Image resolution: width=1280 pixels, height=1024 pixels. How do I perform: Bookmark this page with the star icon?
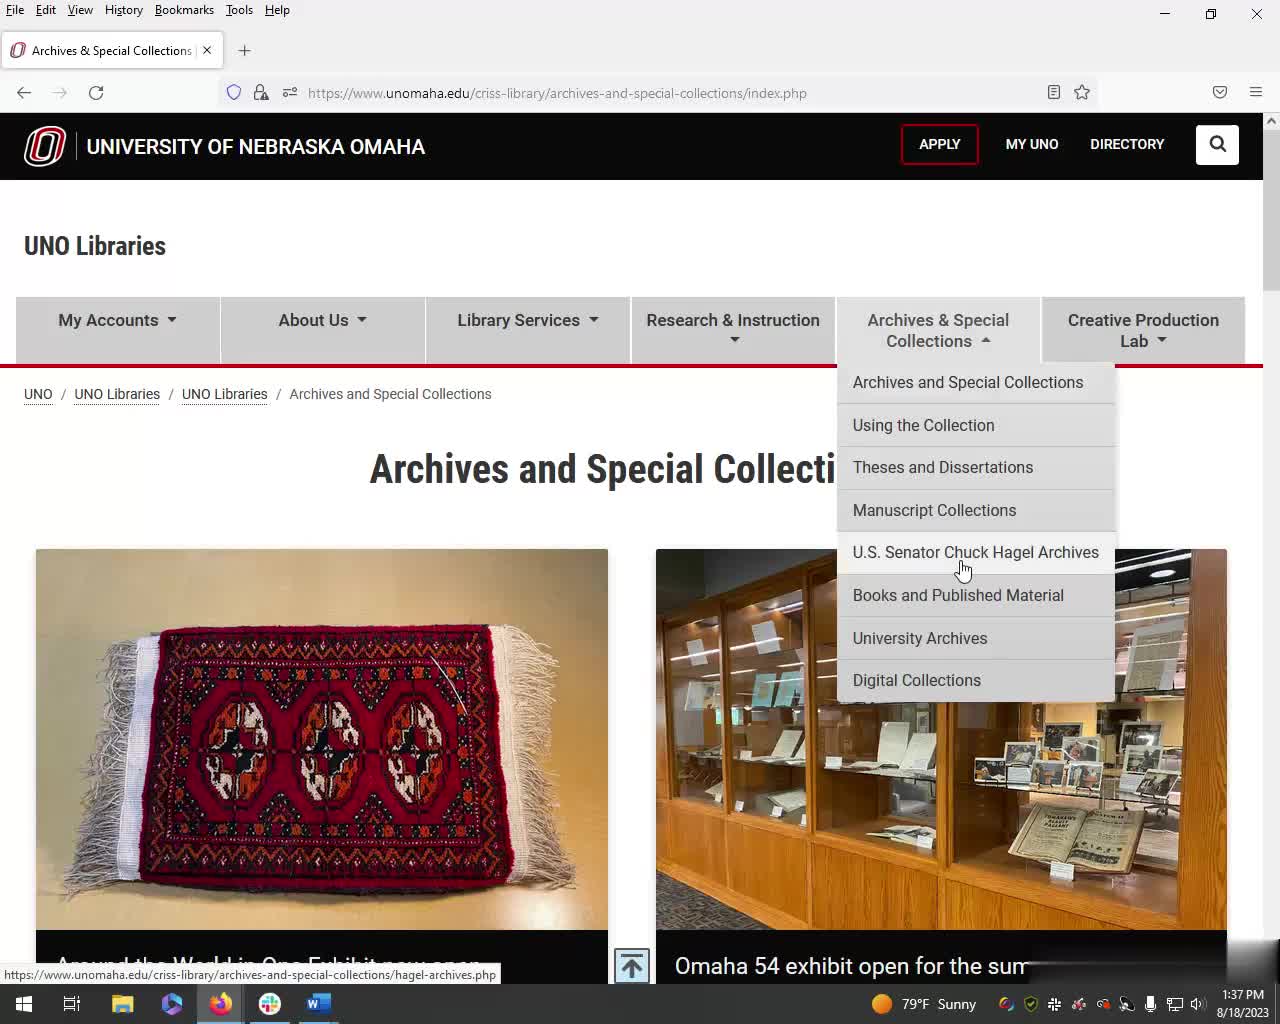(1082, 93)
